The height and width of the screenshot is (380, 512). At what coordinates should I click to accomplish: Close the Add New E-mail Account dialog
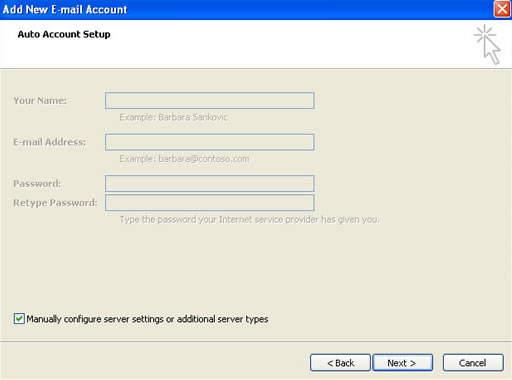[502, 9]
